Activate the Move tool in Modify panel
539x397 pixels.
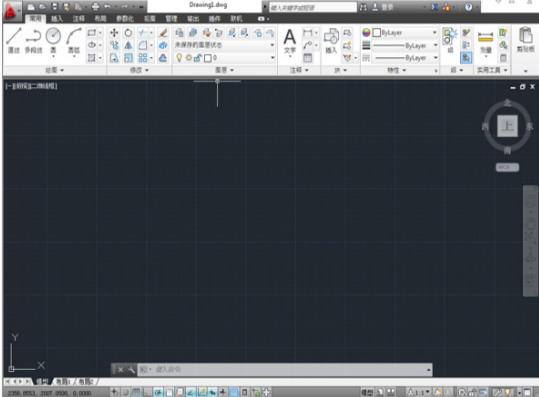pos(114,33)
